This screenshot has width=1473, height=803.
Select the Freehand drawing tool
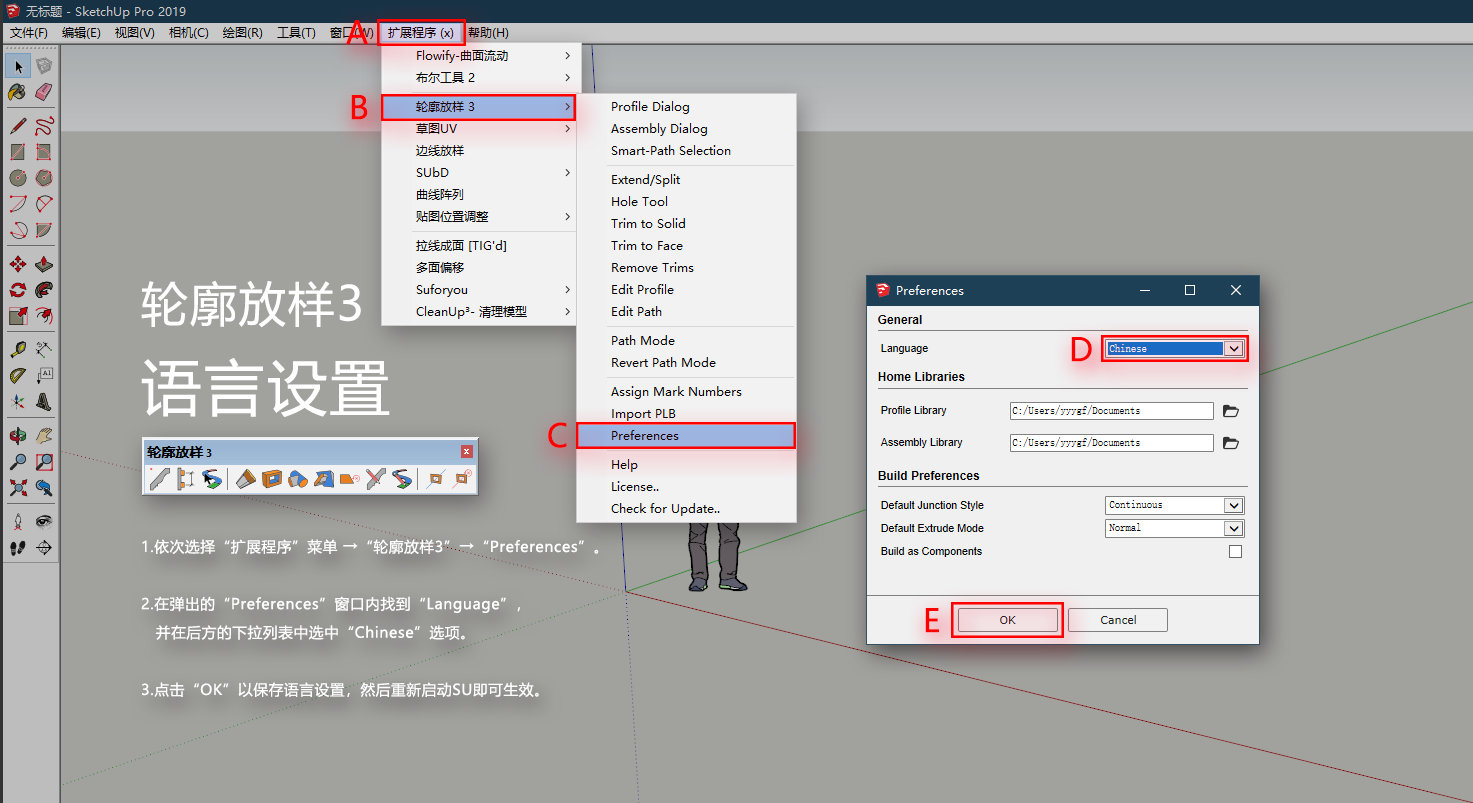click(43, 126)
